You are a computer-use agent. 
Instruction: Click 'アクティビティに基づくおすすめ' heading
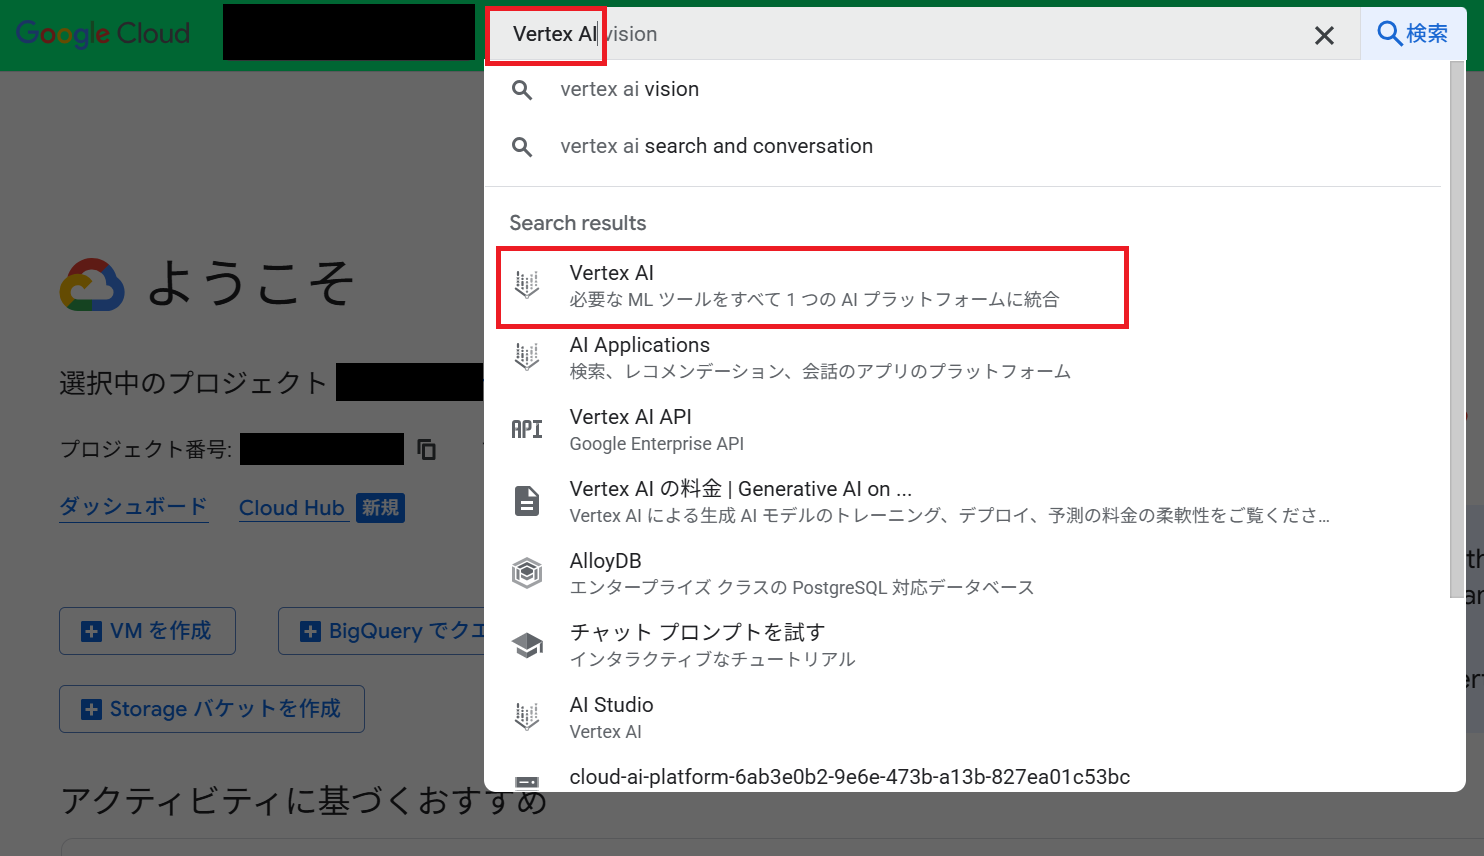(x=303, y=800)
